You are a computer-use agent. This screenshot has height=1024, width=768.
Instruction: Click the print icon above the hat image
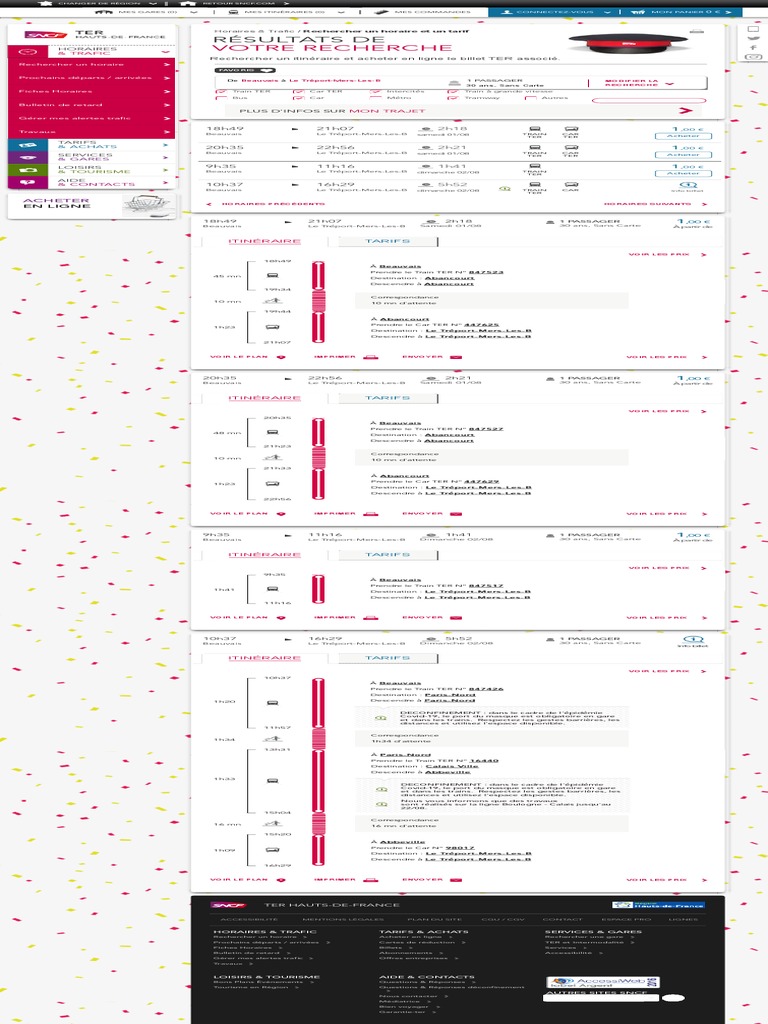(697, 30)
